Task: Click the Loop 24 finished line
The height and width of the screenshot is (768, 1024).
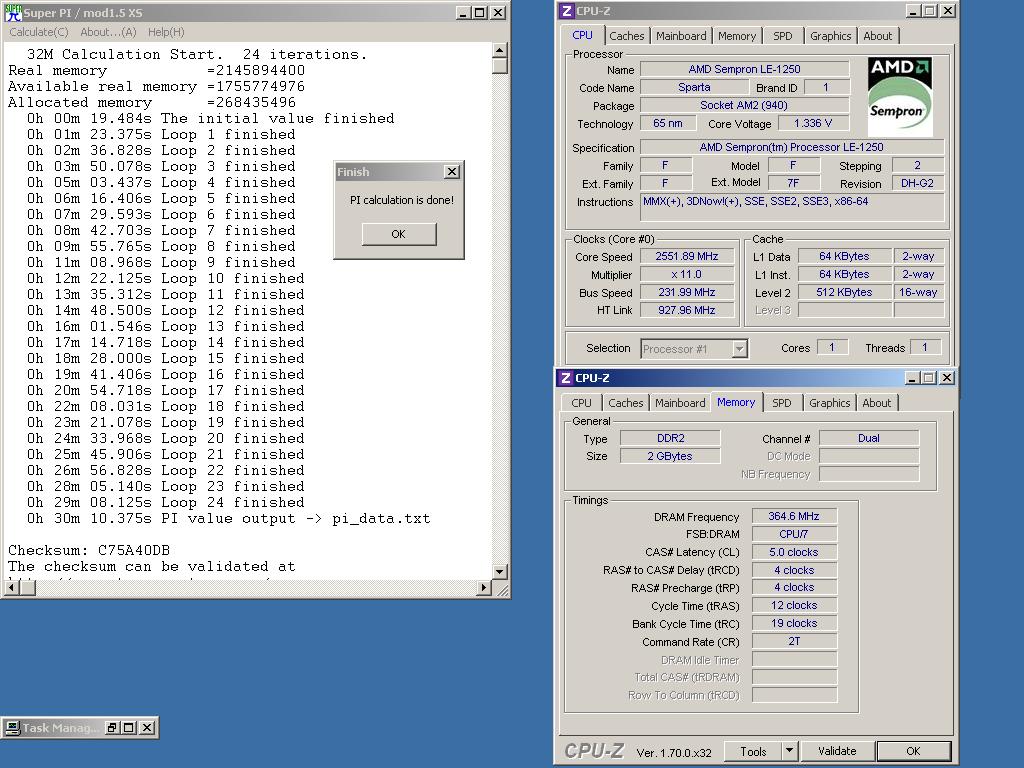Action: (165, 503)
